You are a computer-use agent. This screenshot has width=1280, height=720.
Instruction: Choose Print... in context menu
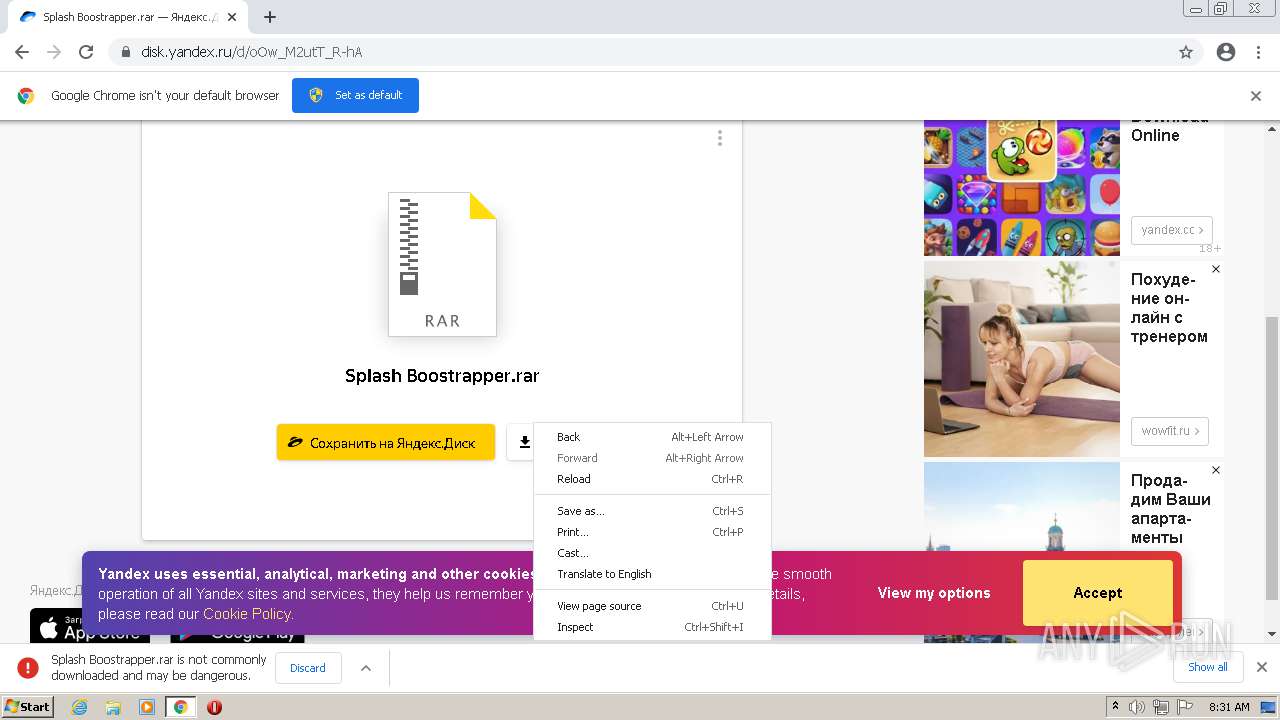click(652, 532)
